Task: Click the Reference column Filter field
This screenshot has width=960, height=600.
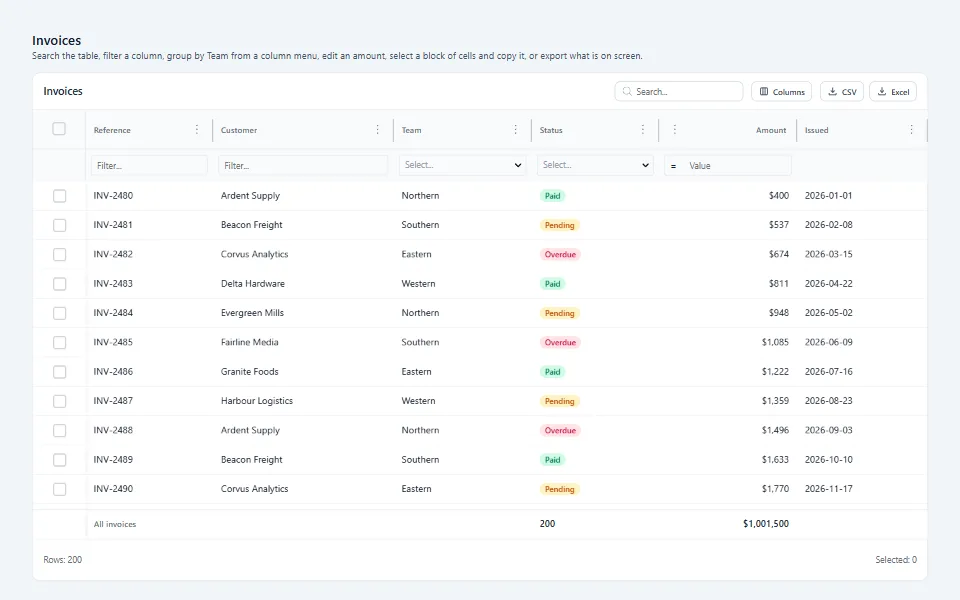Action: click(149, 165)
